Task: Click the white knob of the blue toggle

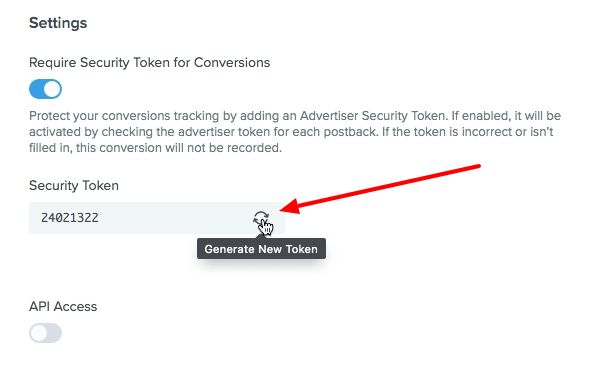Action: click(52, 89)
